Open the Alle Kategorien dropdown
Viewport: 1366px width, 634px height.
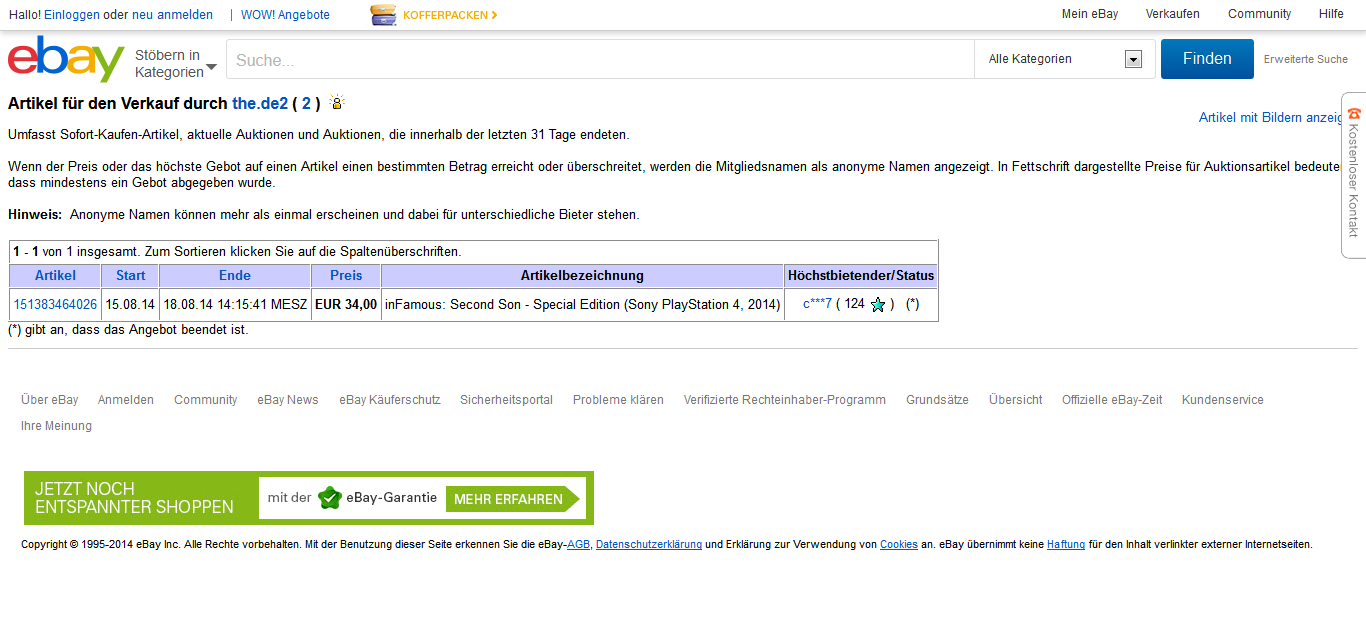point(1065,59)
